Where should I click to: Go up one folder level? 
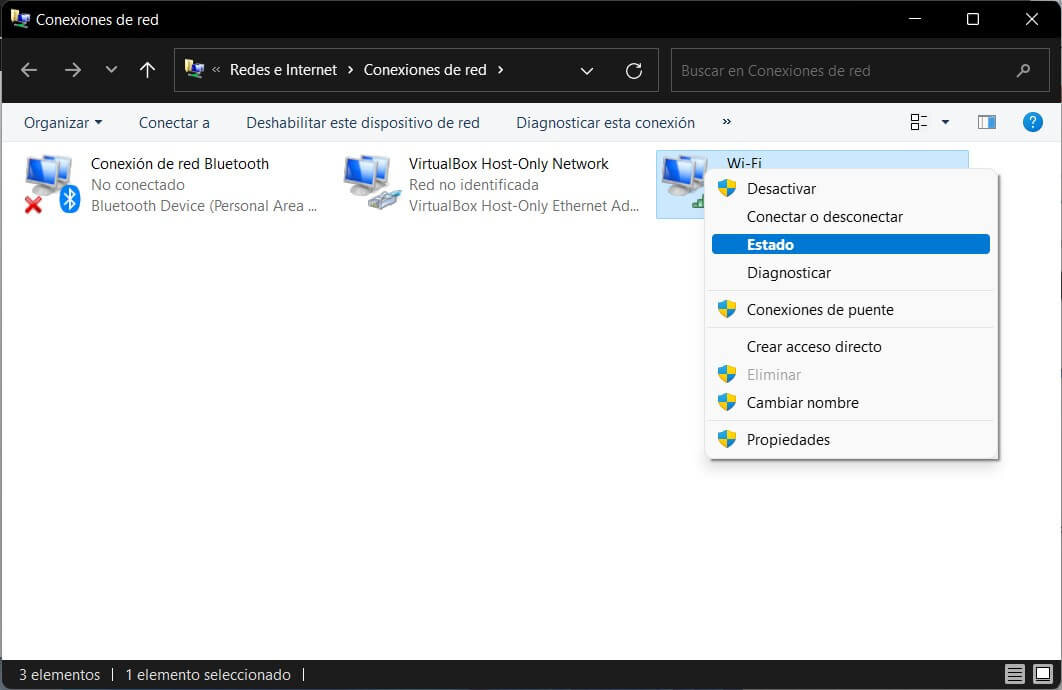pyautogui.click(x=147, y=70)
